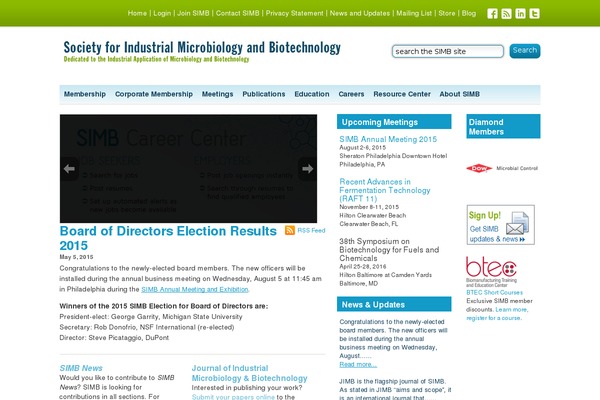Click the News & Updates header

click(394, 304)
